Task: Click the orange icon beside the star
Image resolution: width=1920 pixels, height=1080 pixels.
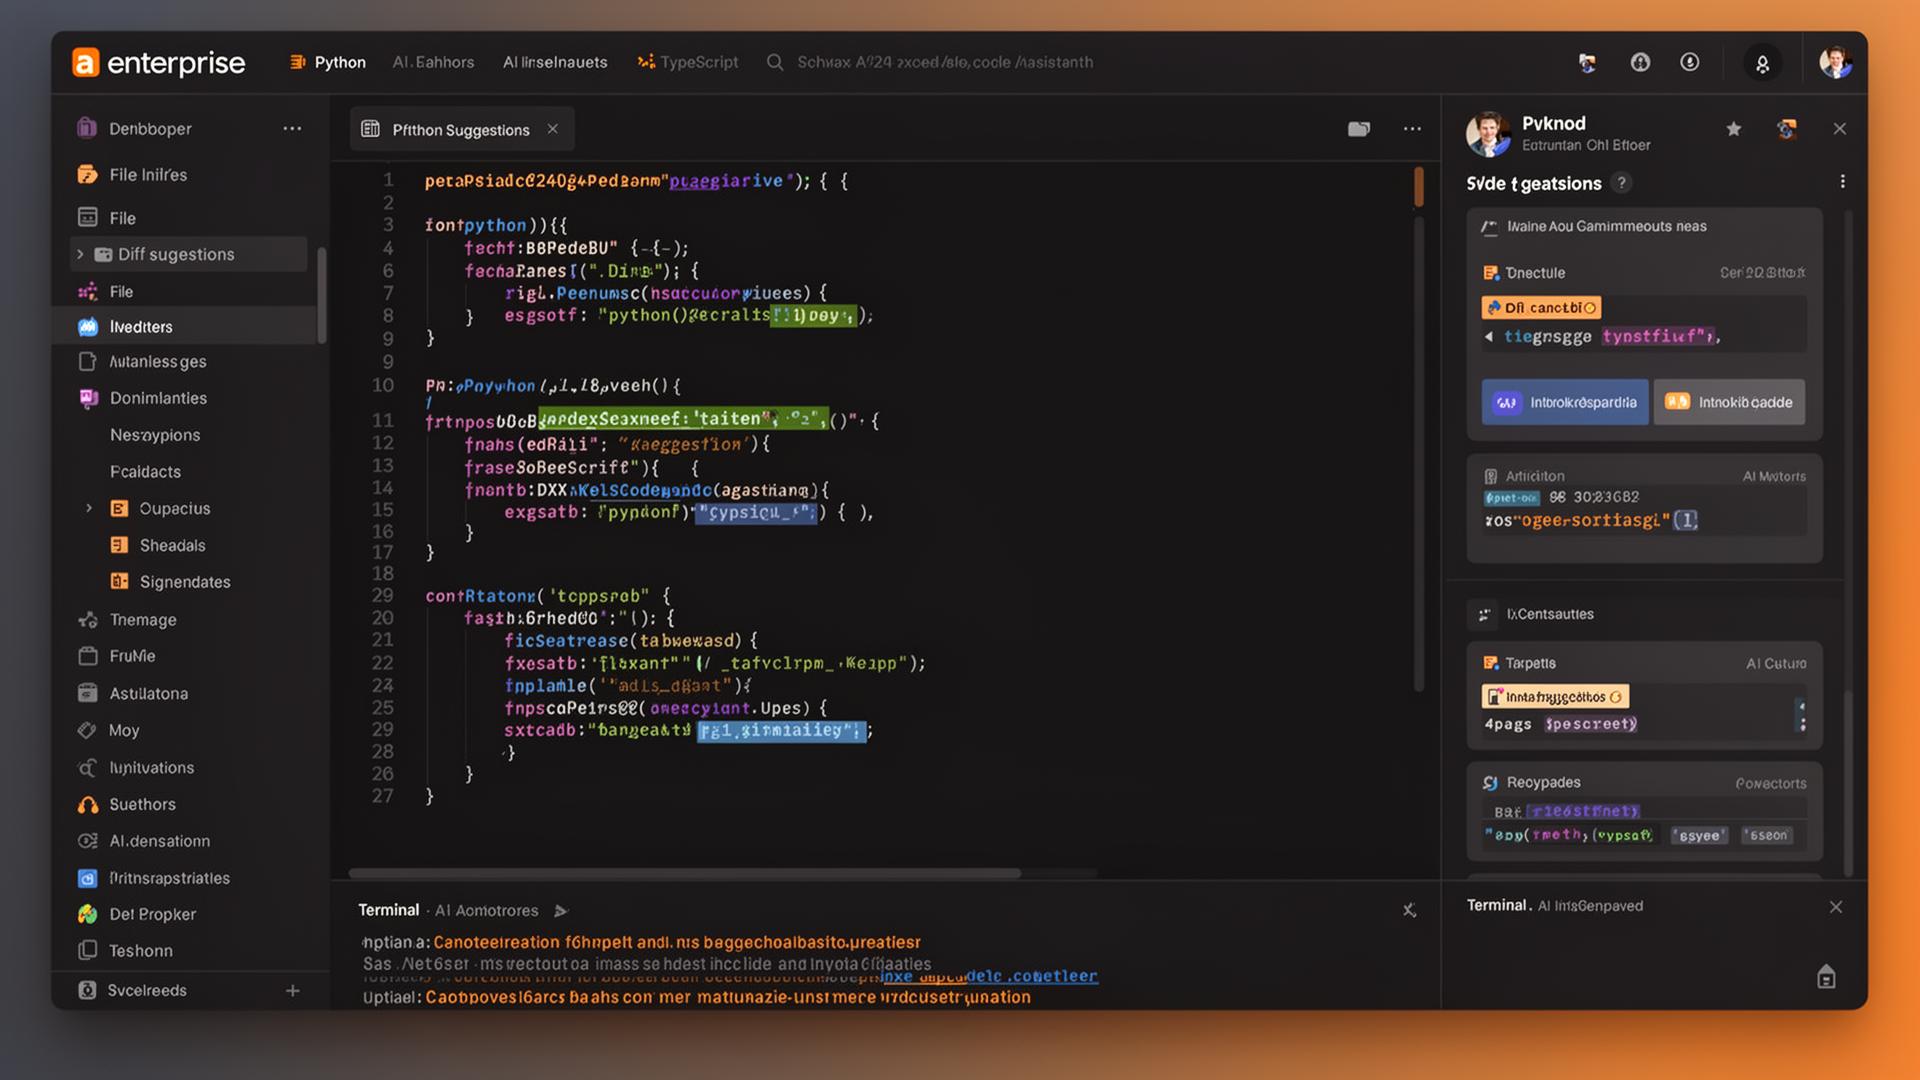Action: pos(1787,129)
